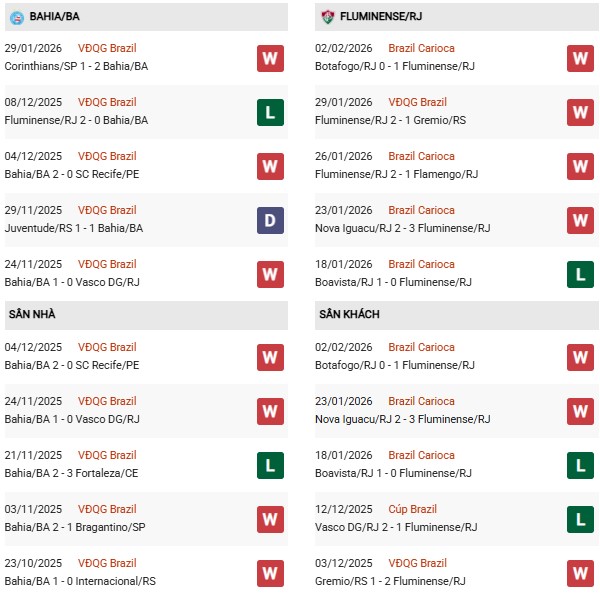Click the L badge for Vasco DG/RJ vs Fluminense/RJ
Image resolution: width=600 pixels, height=595 pixels.
click(x=580, y=519)
